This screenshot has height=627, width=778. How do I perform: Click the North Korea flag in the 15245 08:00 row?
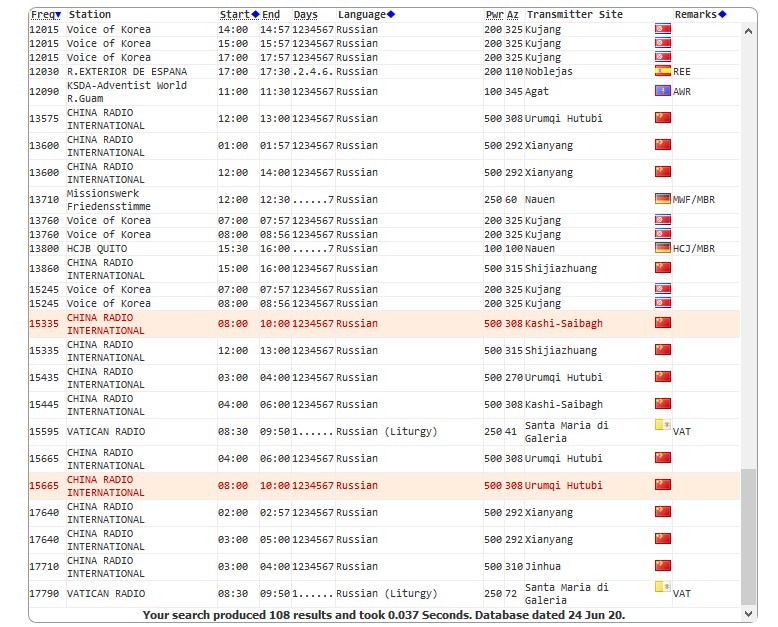coord(663,303)
